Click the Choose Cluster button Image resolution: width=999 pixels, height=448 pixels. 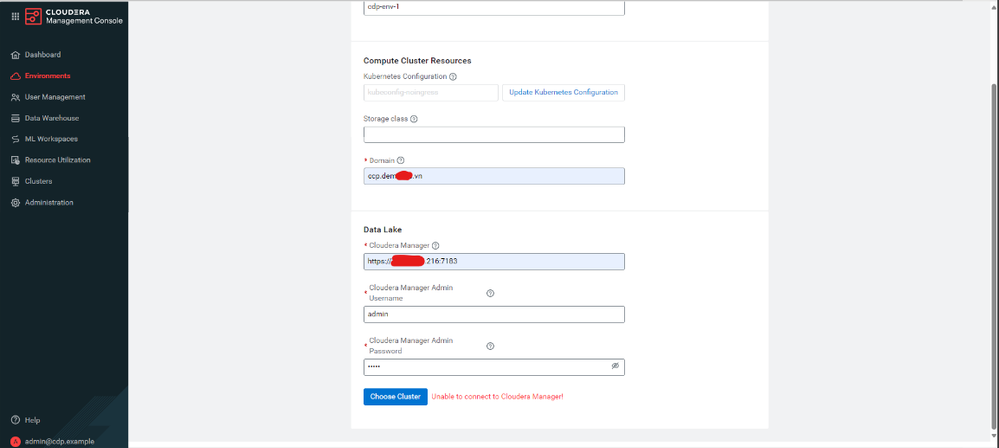point(395,396)
